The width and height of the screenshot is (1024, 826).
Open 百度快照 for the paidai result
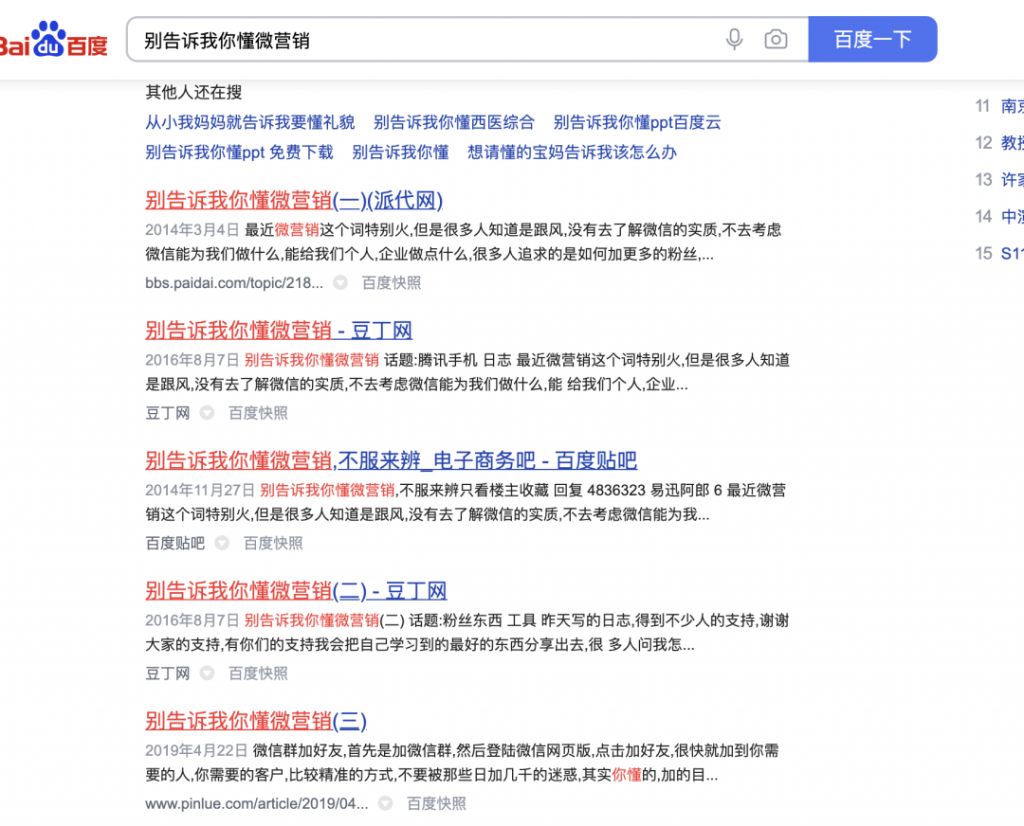pyautogui.click(x=391, y=283)
